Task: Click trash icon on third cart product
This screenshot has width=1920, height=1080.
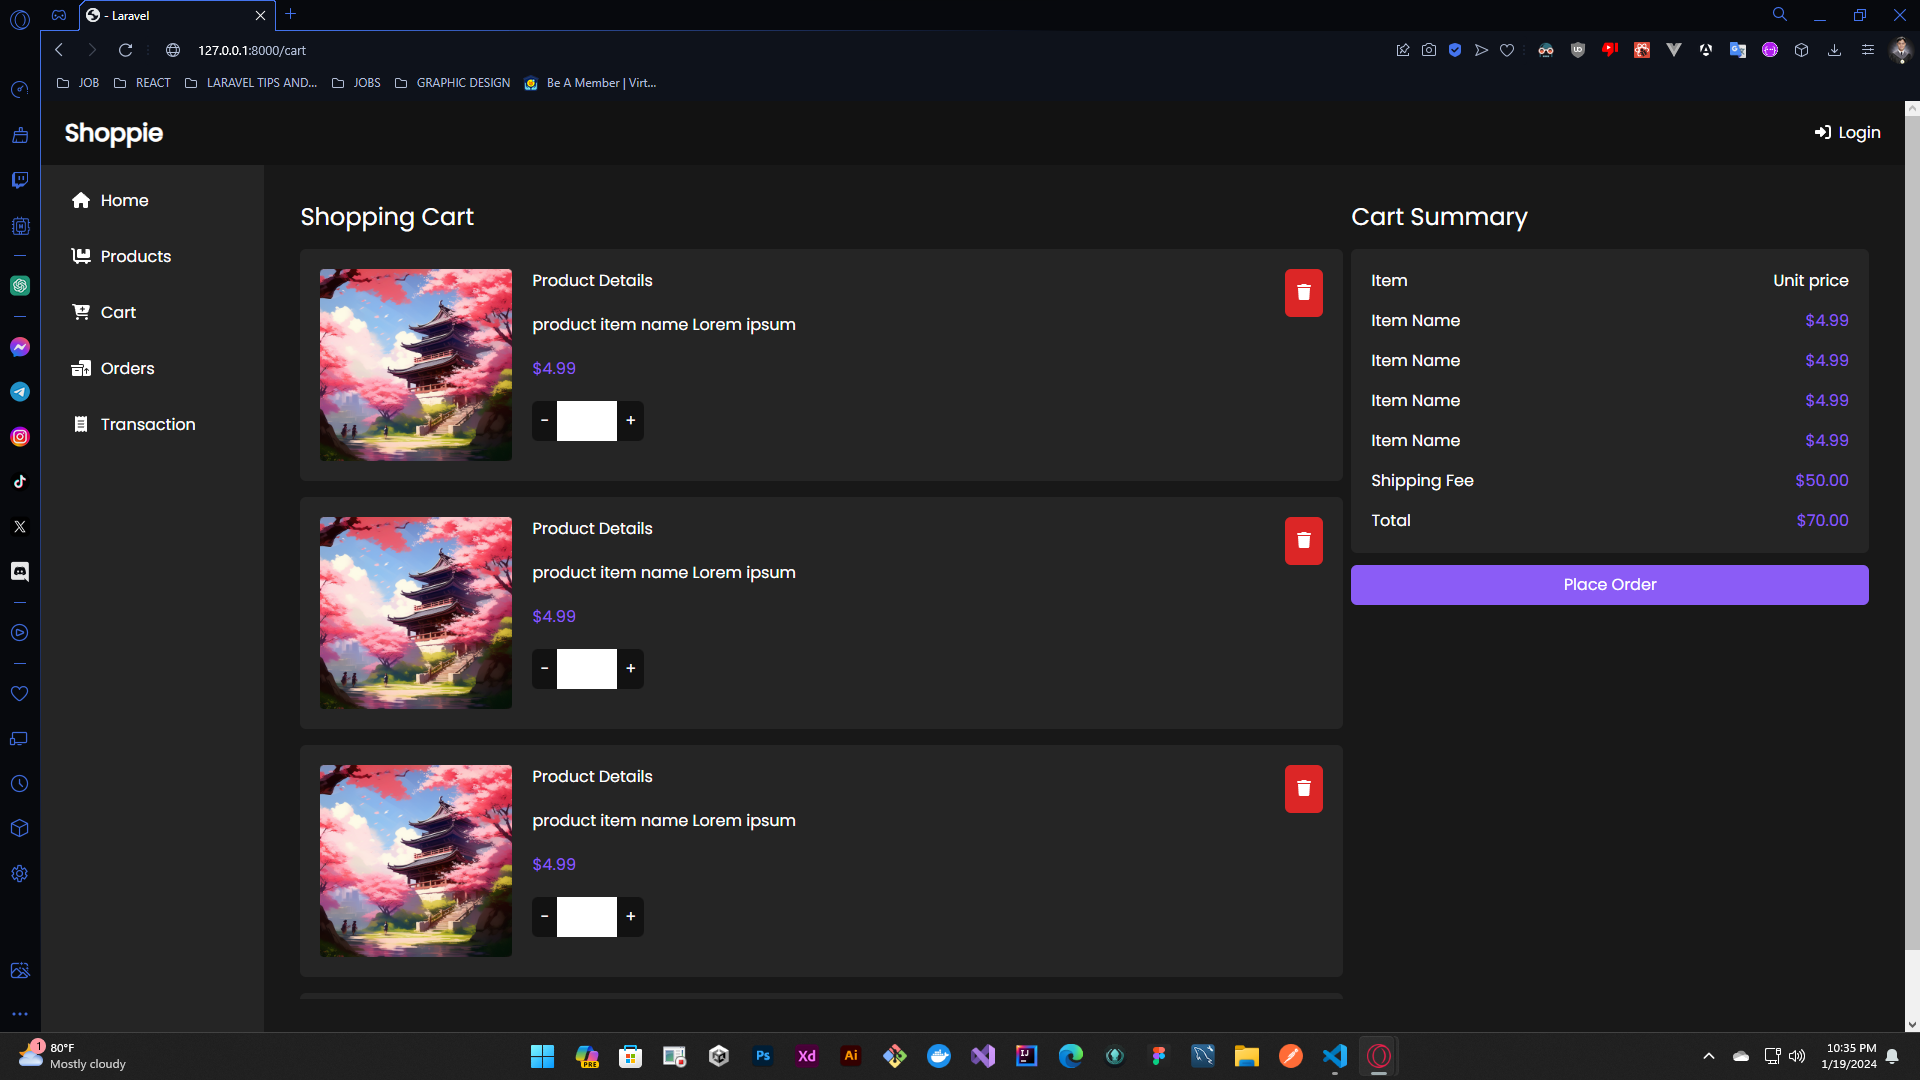Action: (x=1303, y=789)
